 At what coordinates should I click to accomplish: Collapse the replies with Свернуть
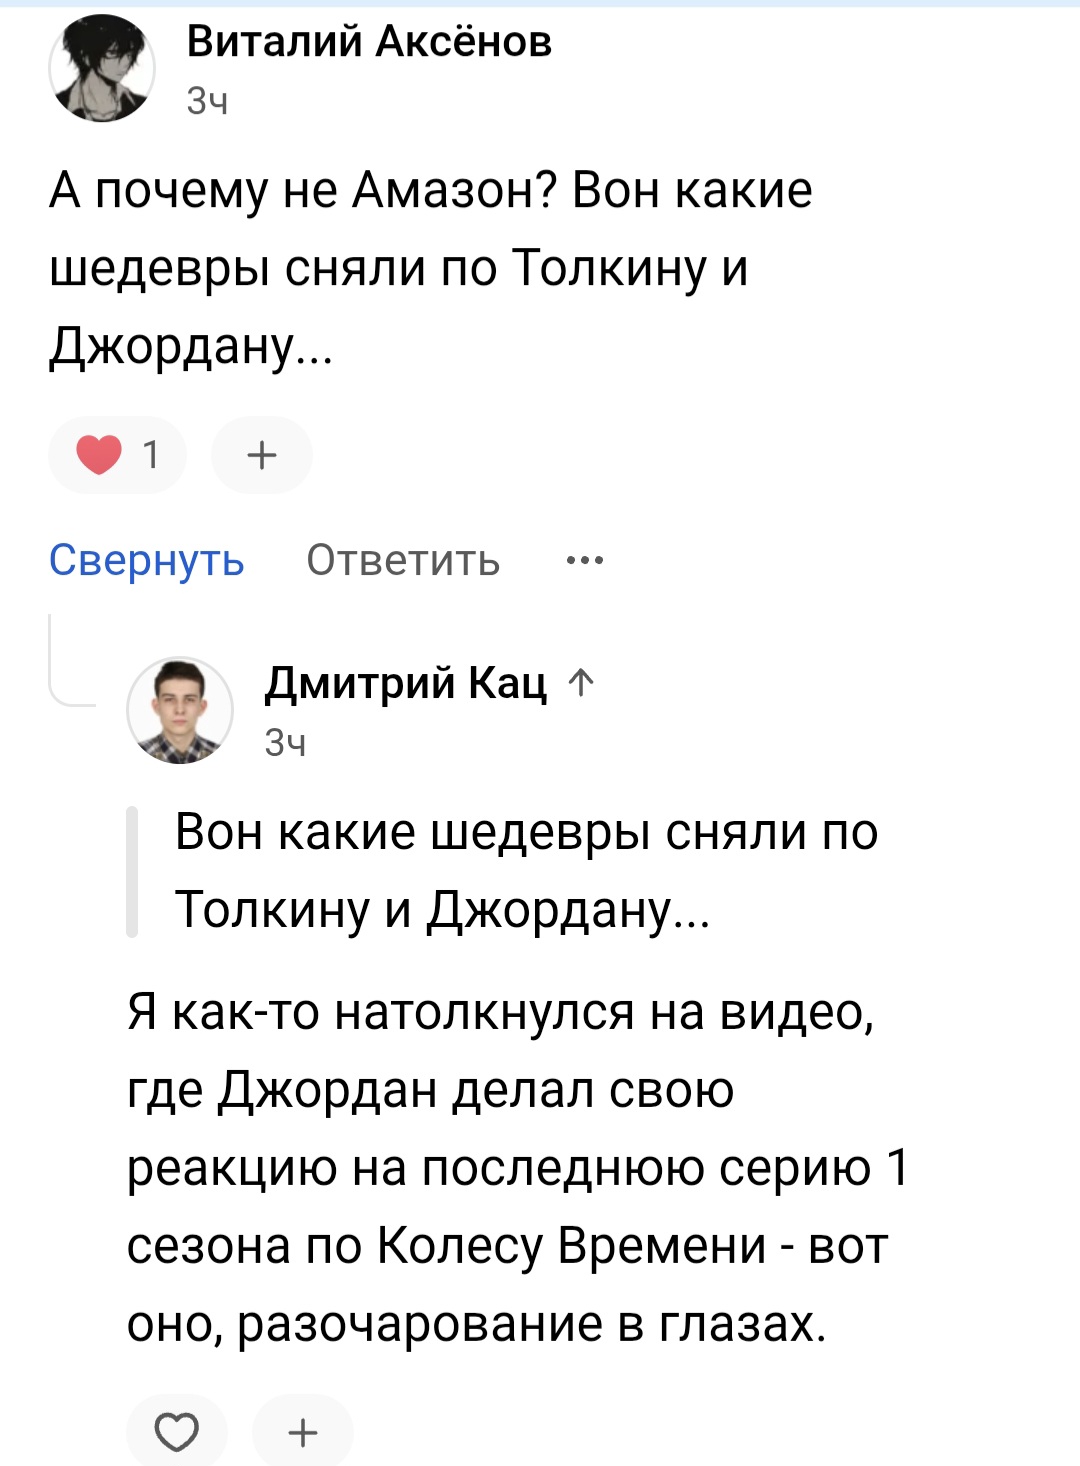point(146,560)
